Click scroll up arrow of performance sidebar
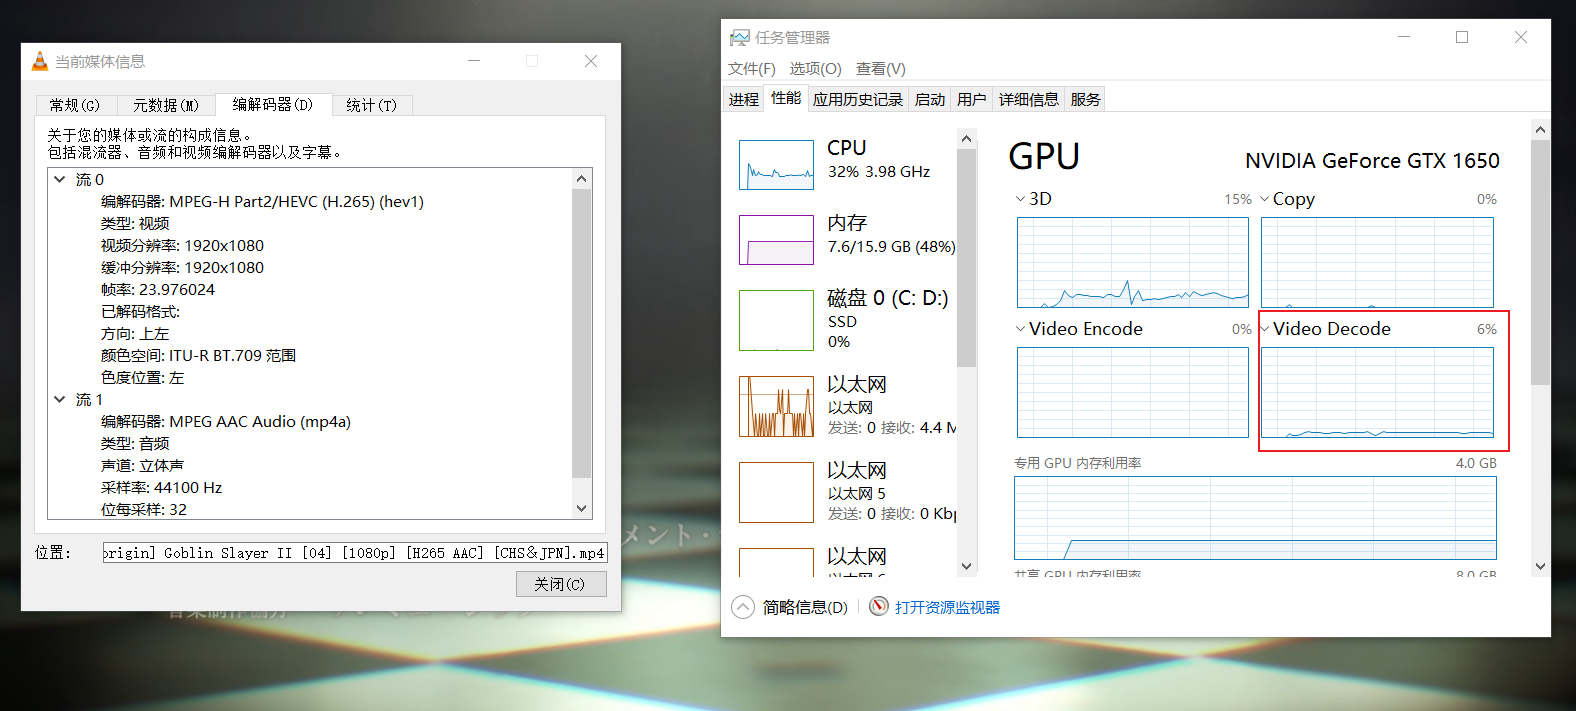This screenshot has width=1576, height=711. pyautogui.click(x=966, y=138)
